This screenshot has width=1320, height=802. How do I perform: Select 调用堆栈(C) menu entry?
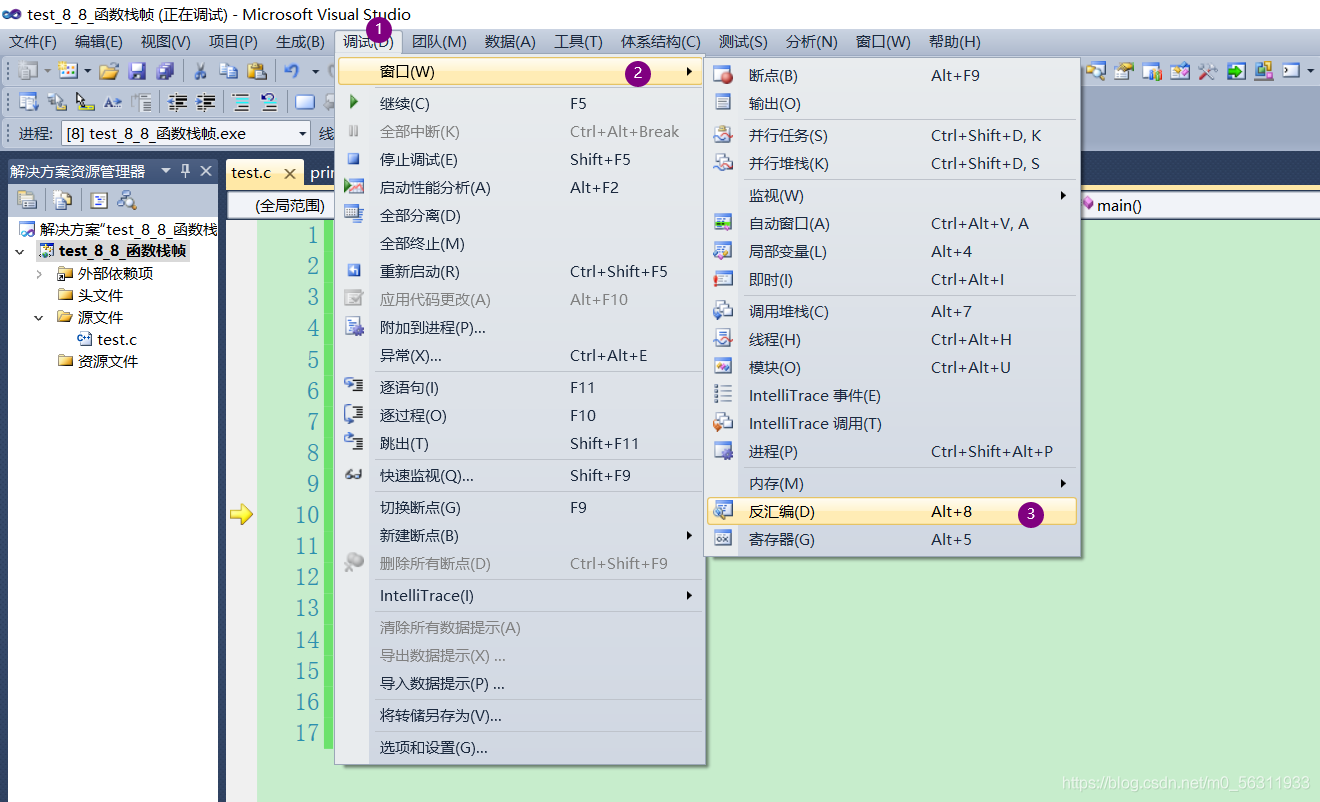[892, 311]
